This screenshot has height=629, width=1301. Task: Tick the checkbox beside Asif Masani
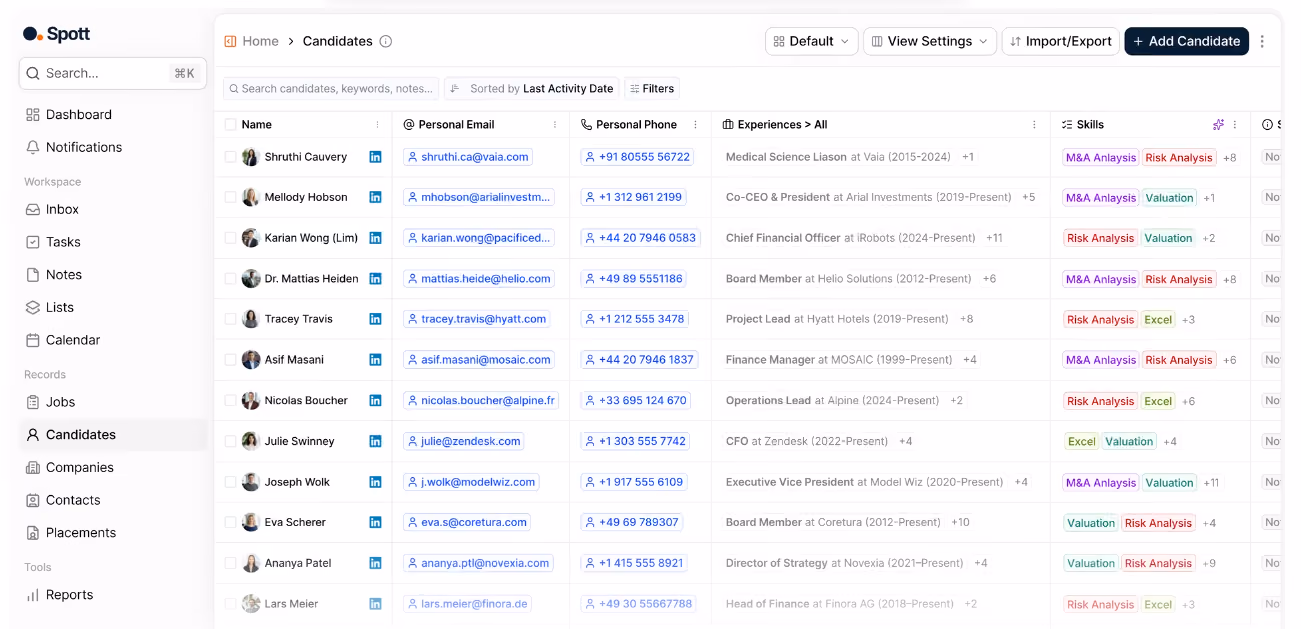pos(231,360)
